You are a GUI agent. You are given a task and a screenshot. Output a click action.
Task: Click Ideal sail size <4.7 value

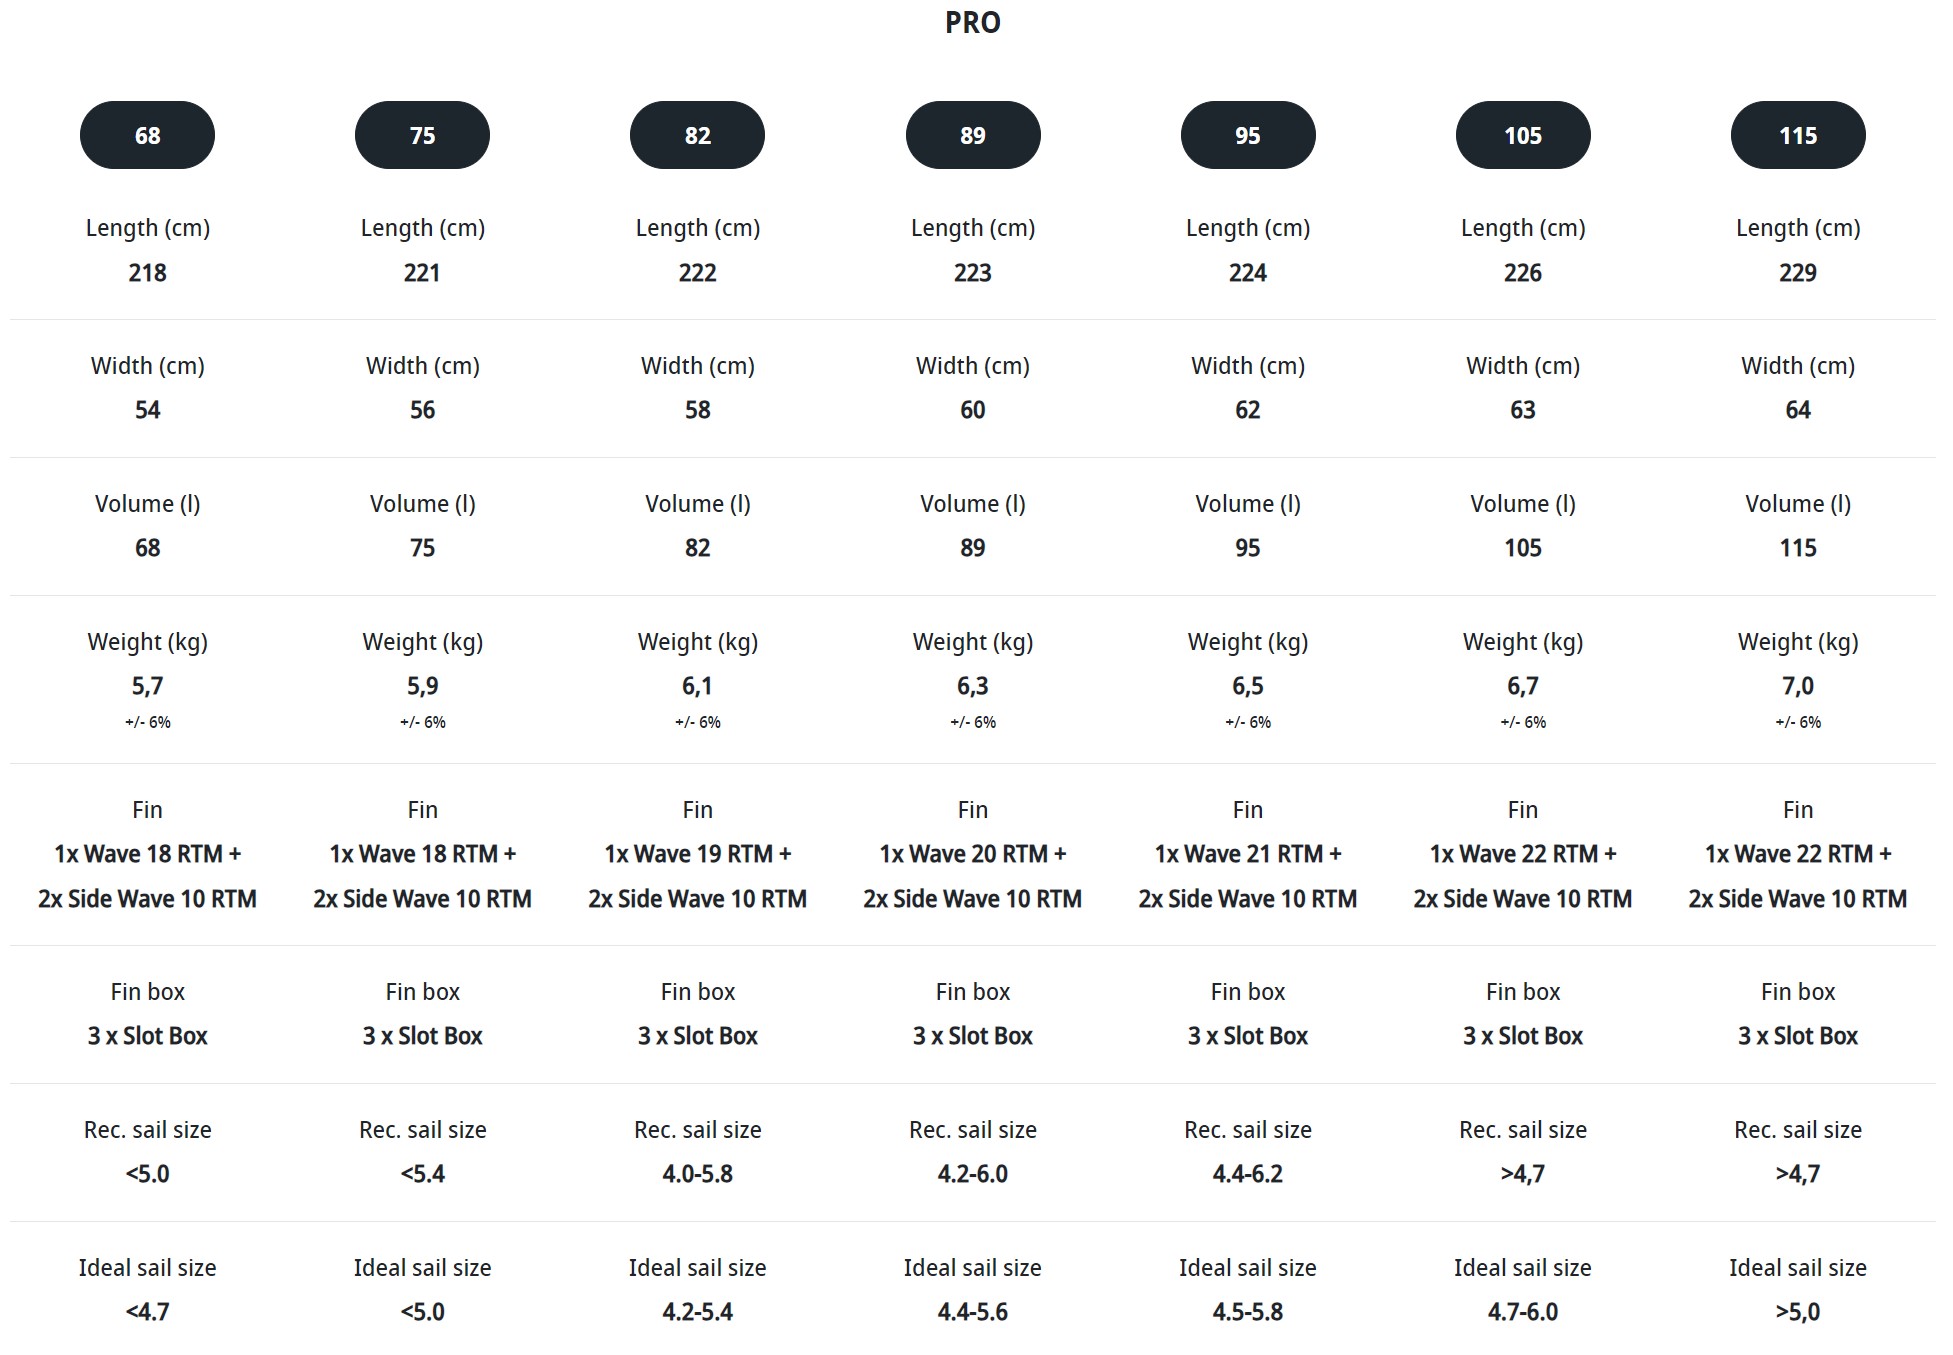[x=147, y=1312]
